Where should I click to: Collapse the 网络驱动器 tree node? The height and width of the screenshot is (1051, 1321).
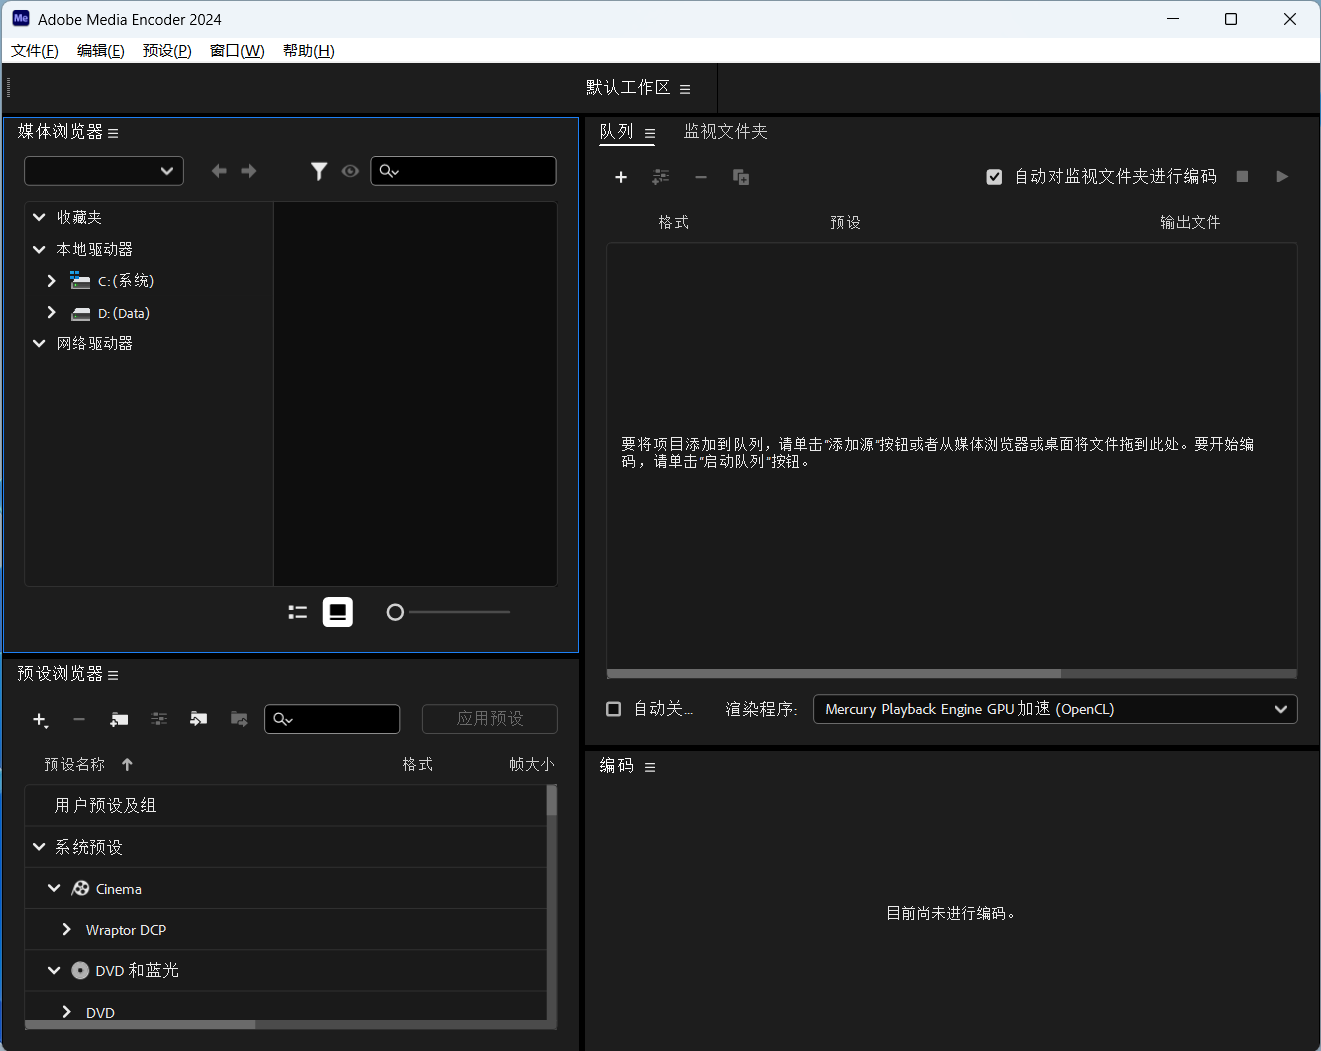coord(39,343)
